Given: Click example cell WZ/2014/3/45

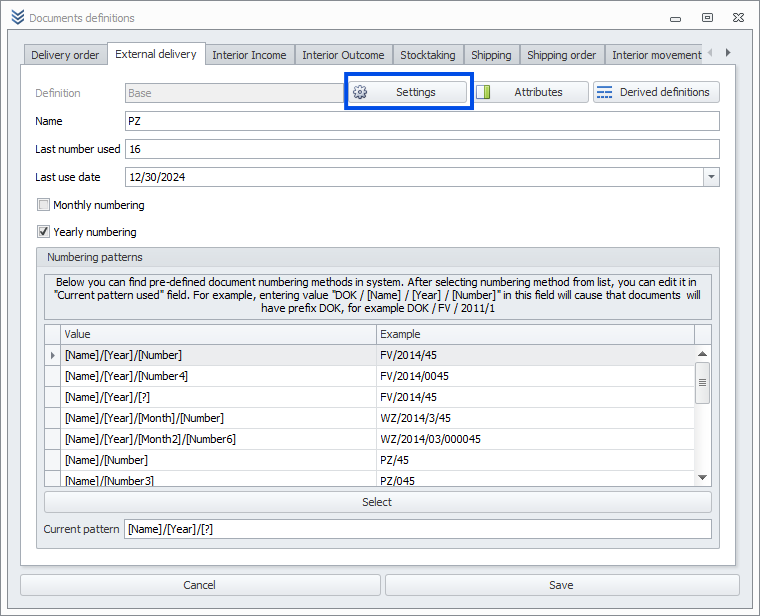Looking at the screenshot, I should click(x=535, y=418).
